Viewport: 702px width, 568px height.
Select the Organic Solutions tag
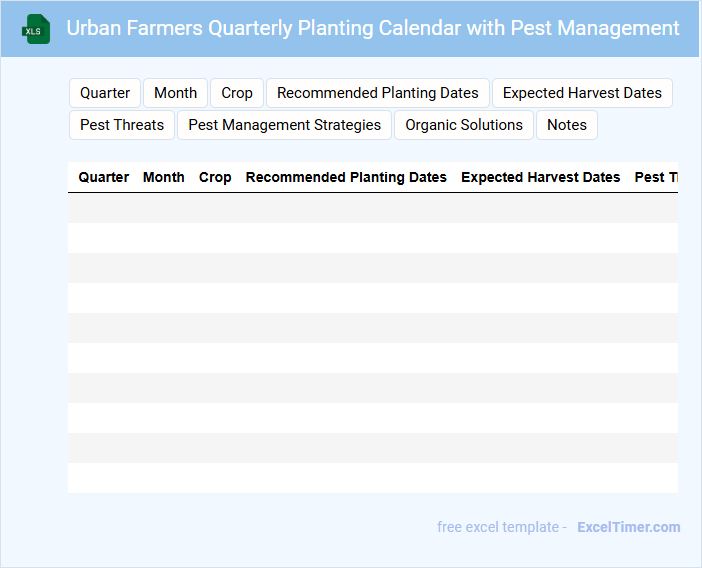(x=464, y=125)
